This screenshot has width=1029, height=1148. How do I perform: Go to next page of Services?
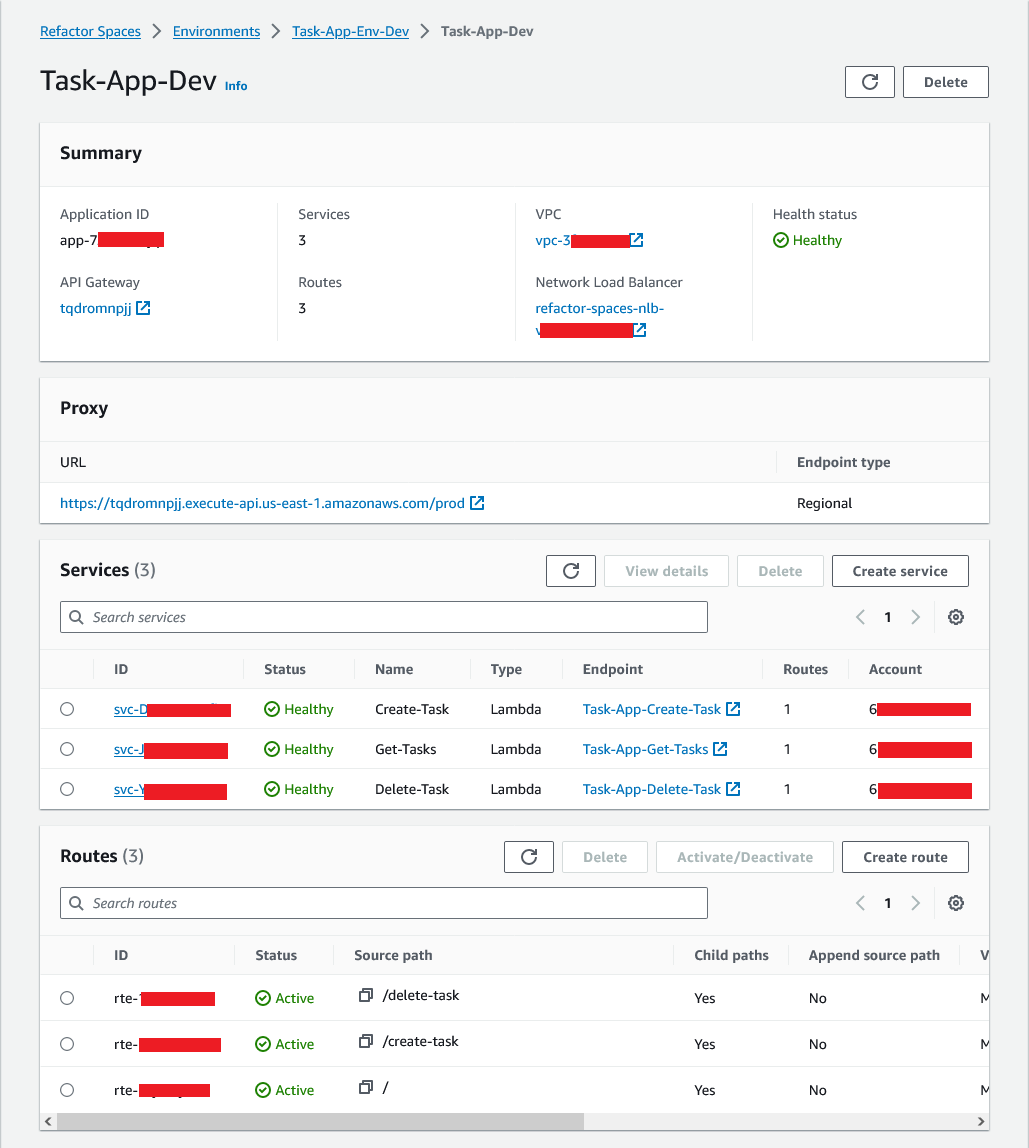point(915,617)
